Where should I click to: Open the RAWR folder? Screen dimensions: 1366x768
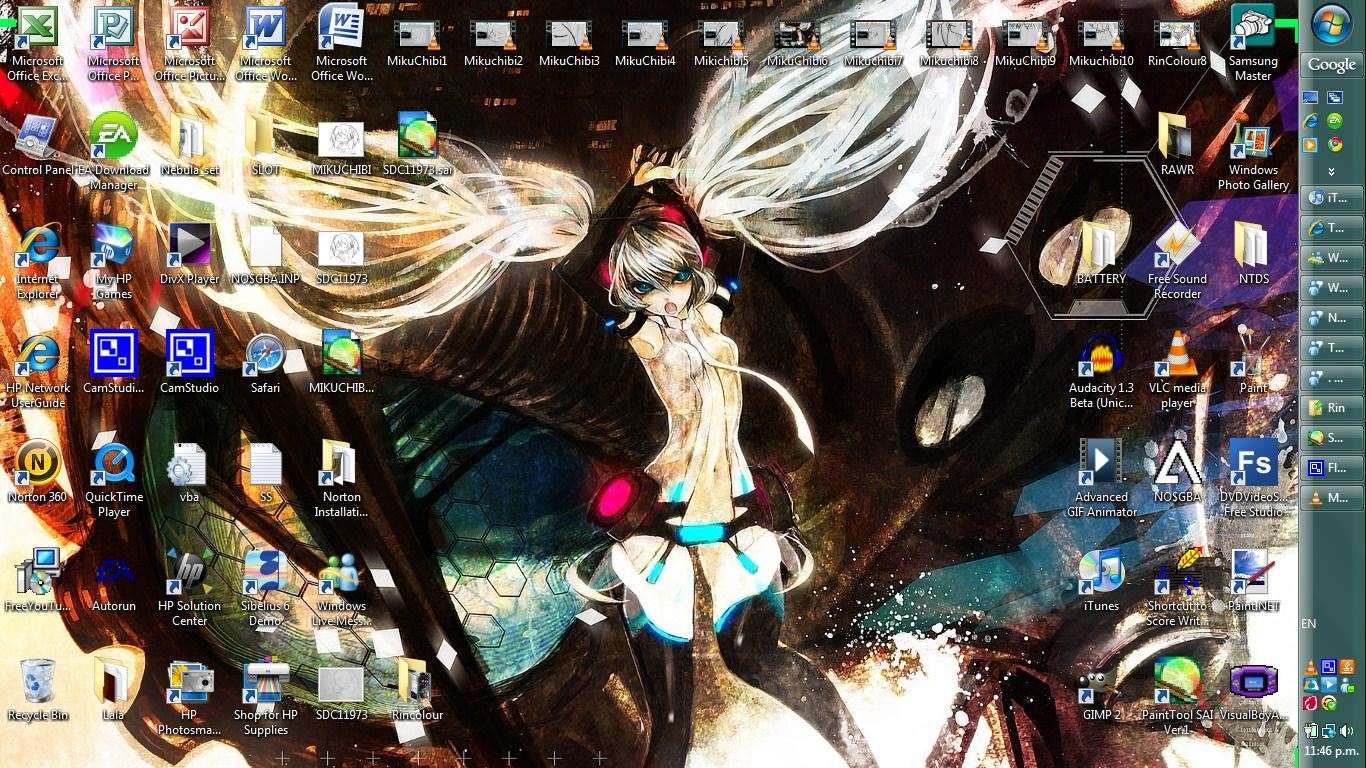1177,146
